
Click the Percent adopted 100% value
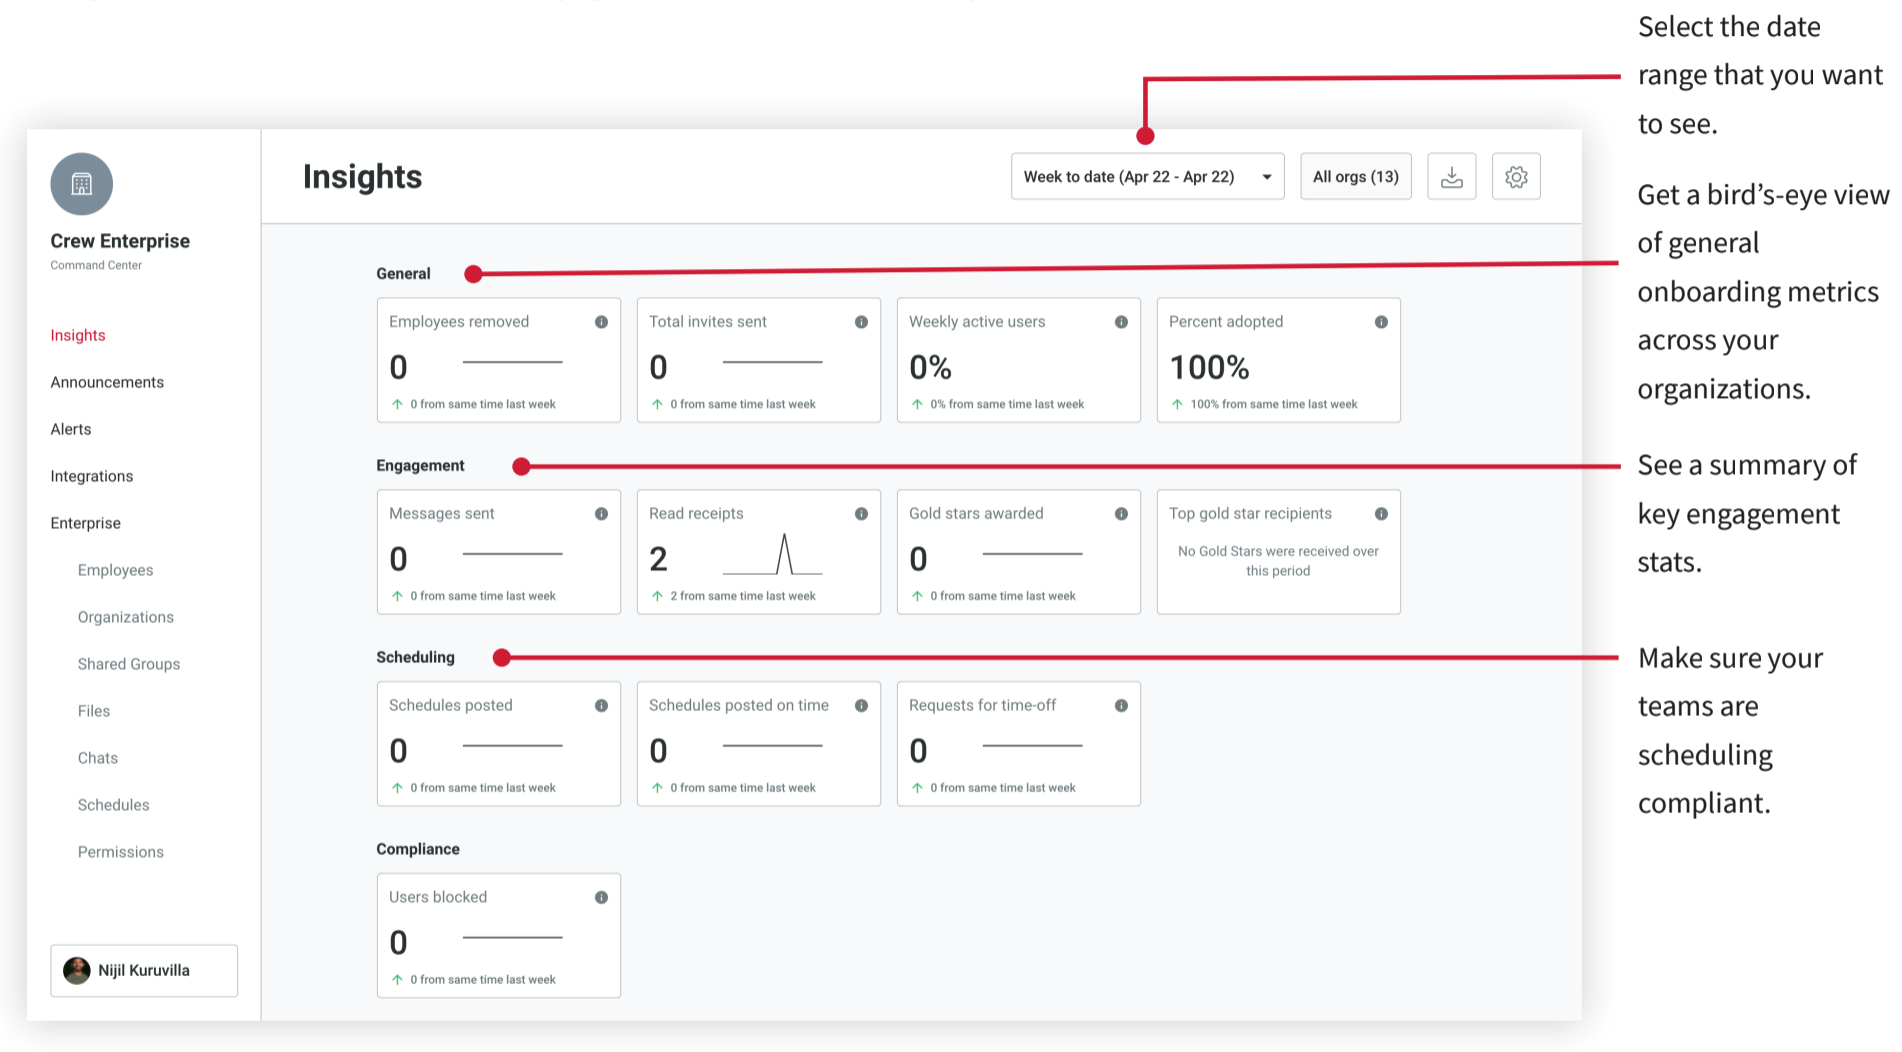(1209, 368)
